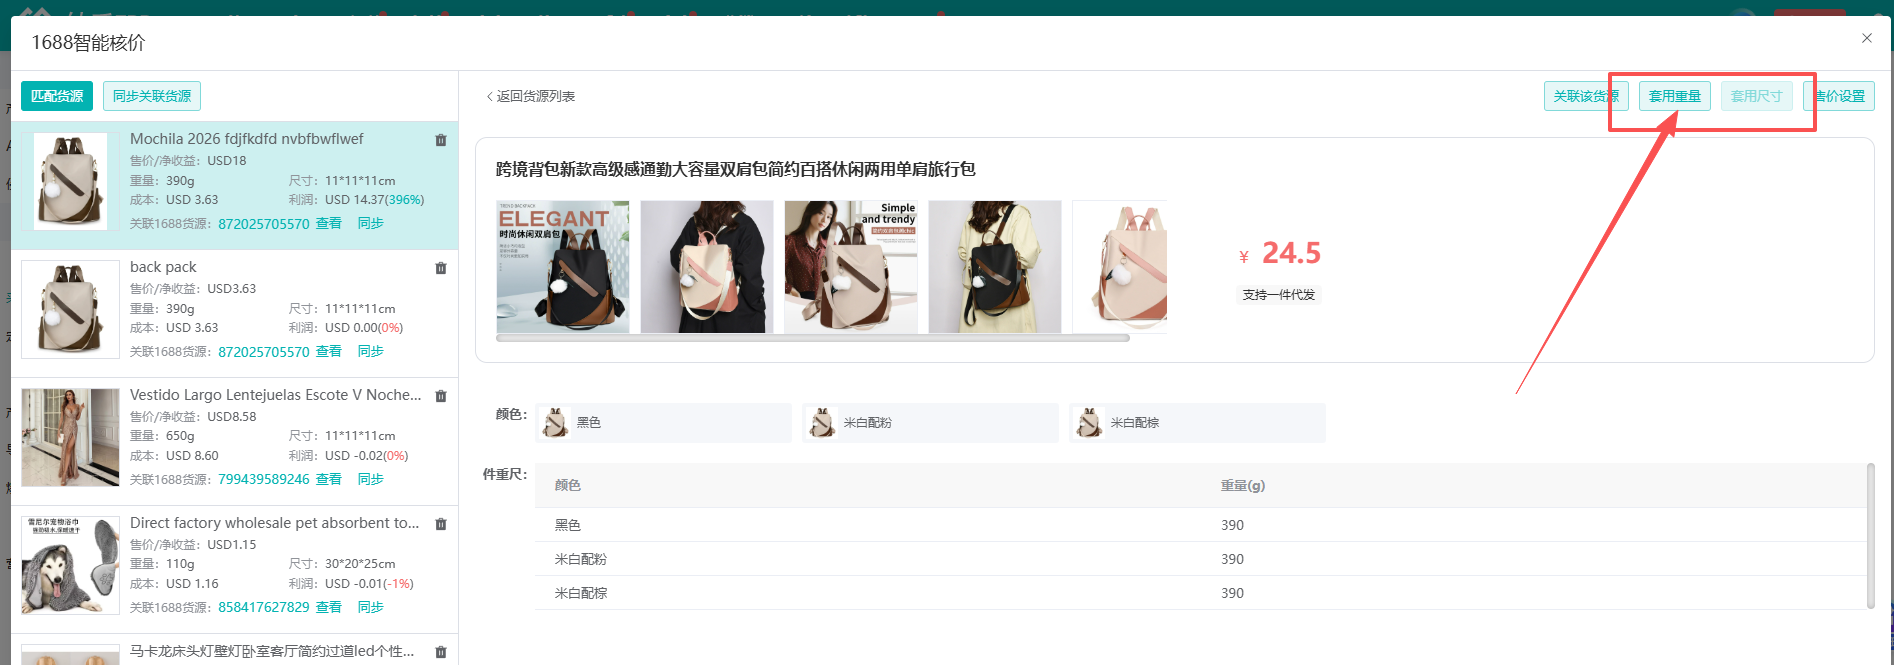The height and width of the screenshot is (665, 1894).
Task: Open the 同步关联货源 tab
Action: [x=152, y=96]
